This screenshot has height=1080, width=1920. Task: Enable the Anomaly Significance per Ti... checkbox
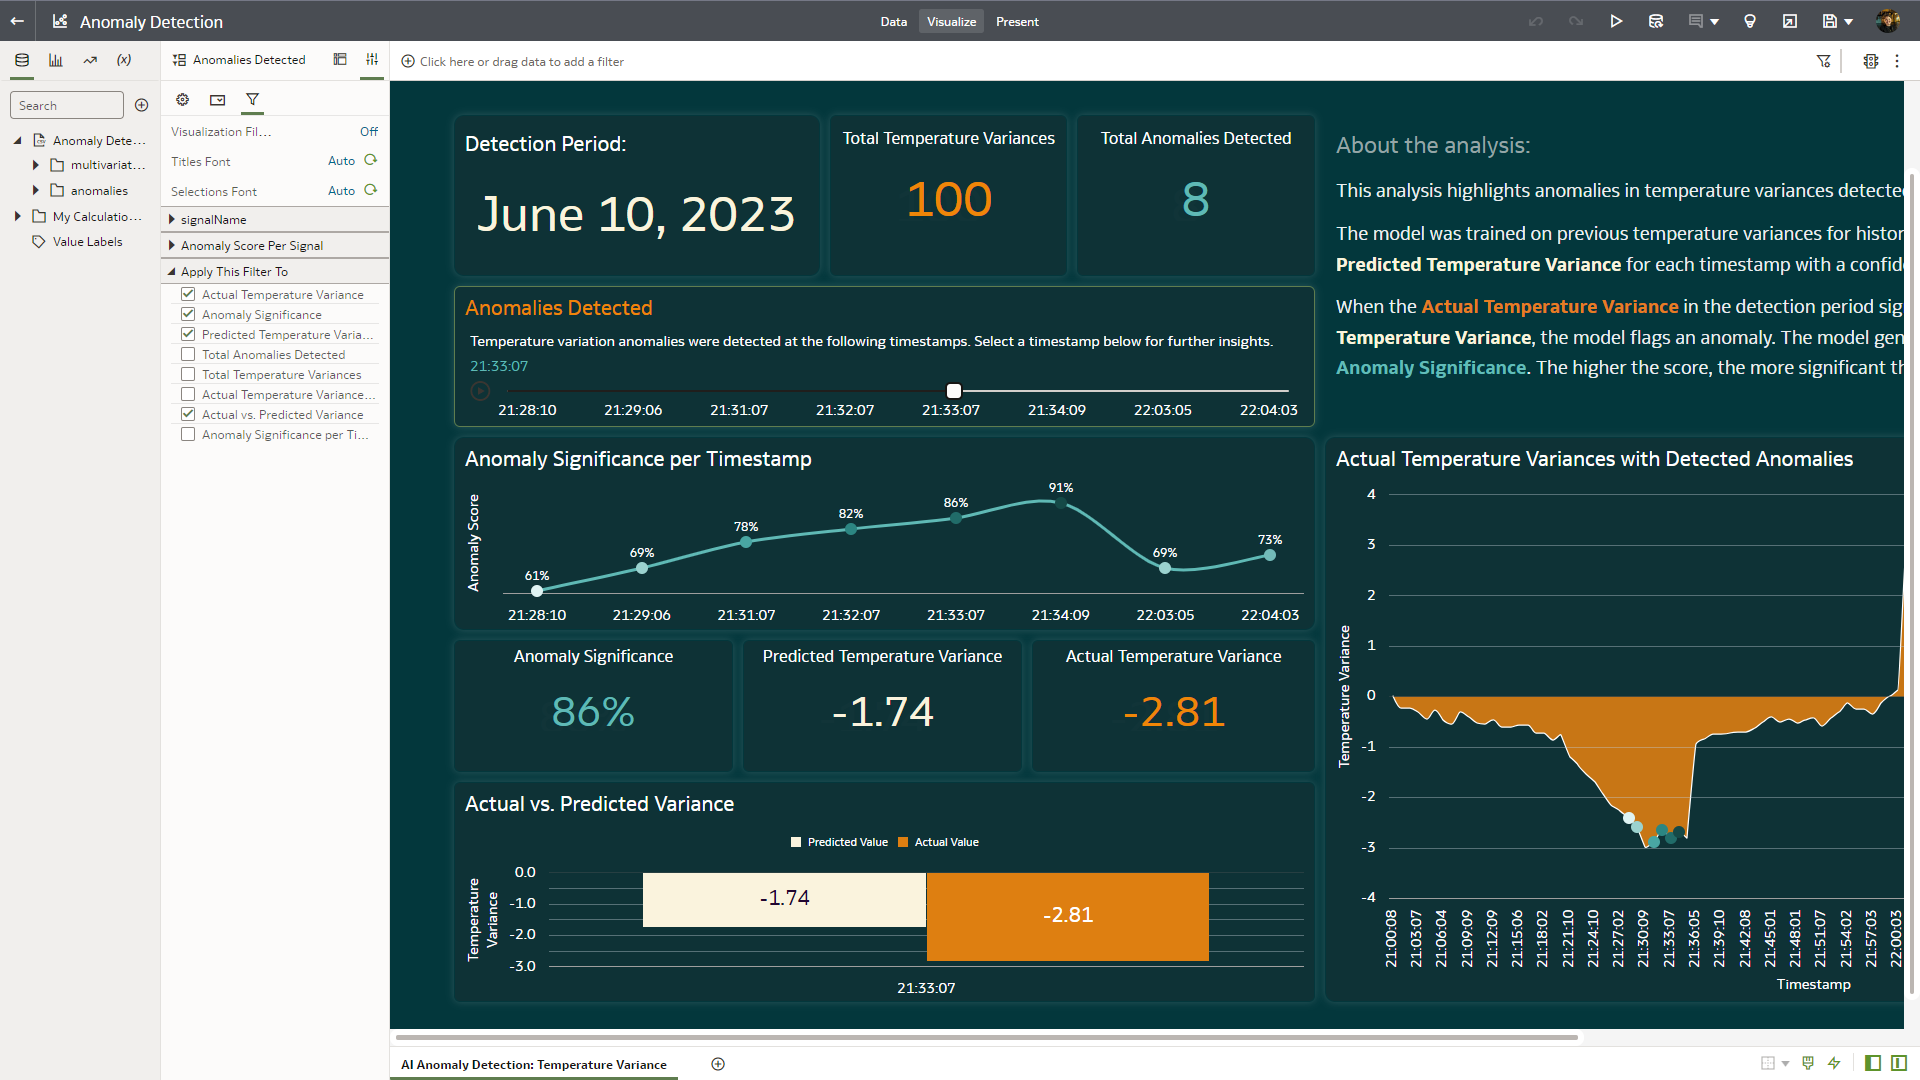click(188, 434)
